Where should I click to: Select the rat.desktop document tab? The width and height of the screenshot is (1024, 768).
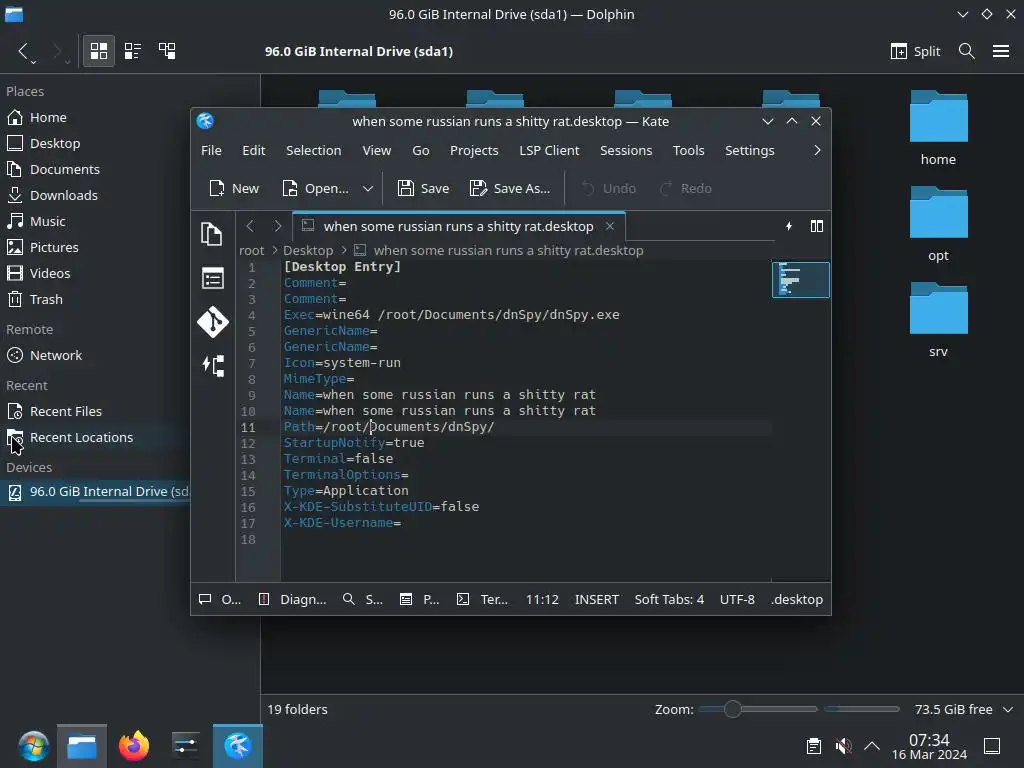pos(458,227)
